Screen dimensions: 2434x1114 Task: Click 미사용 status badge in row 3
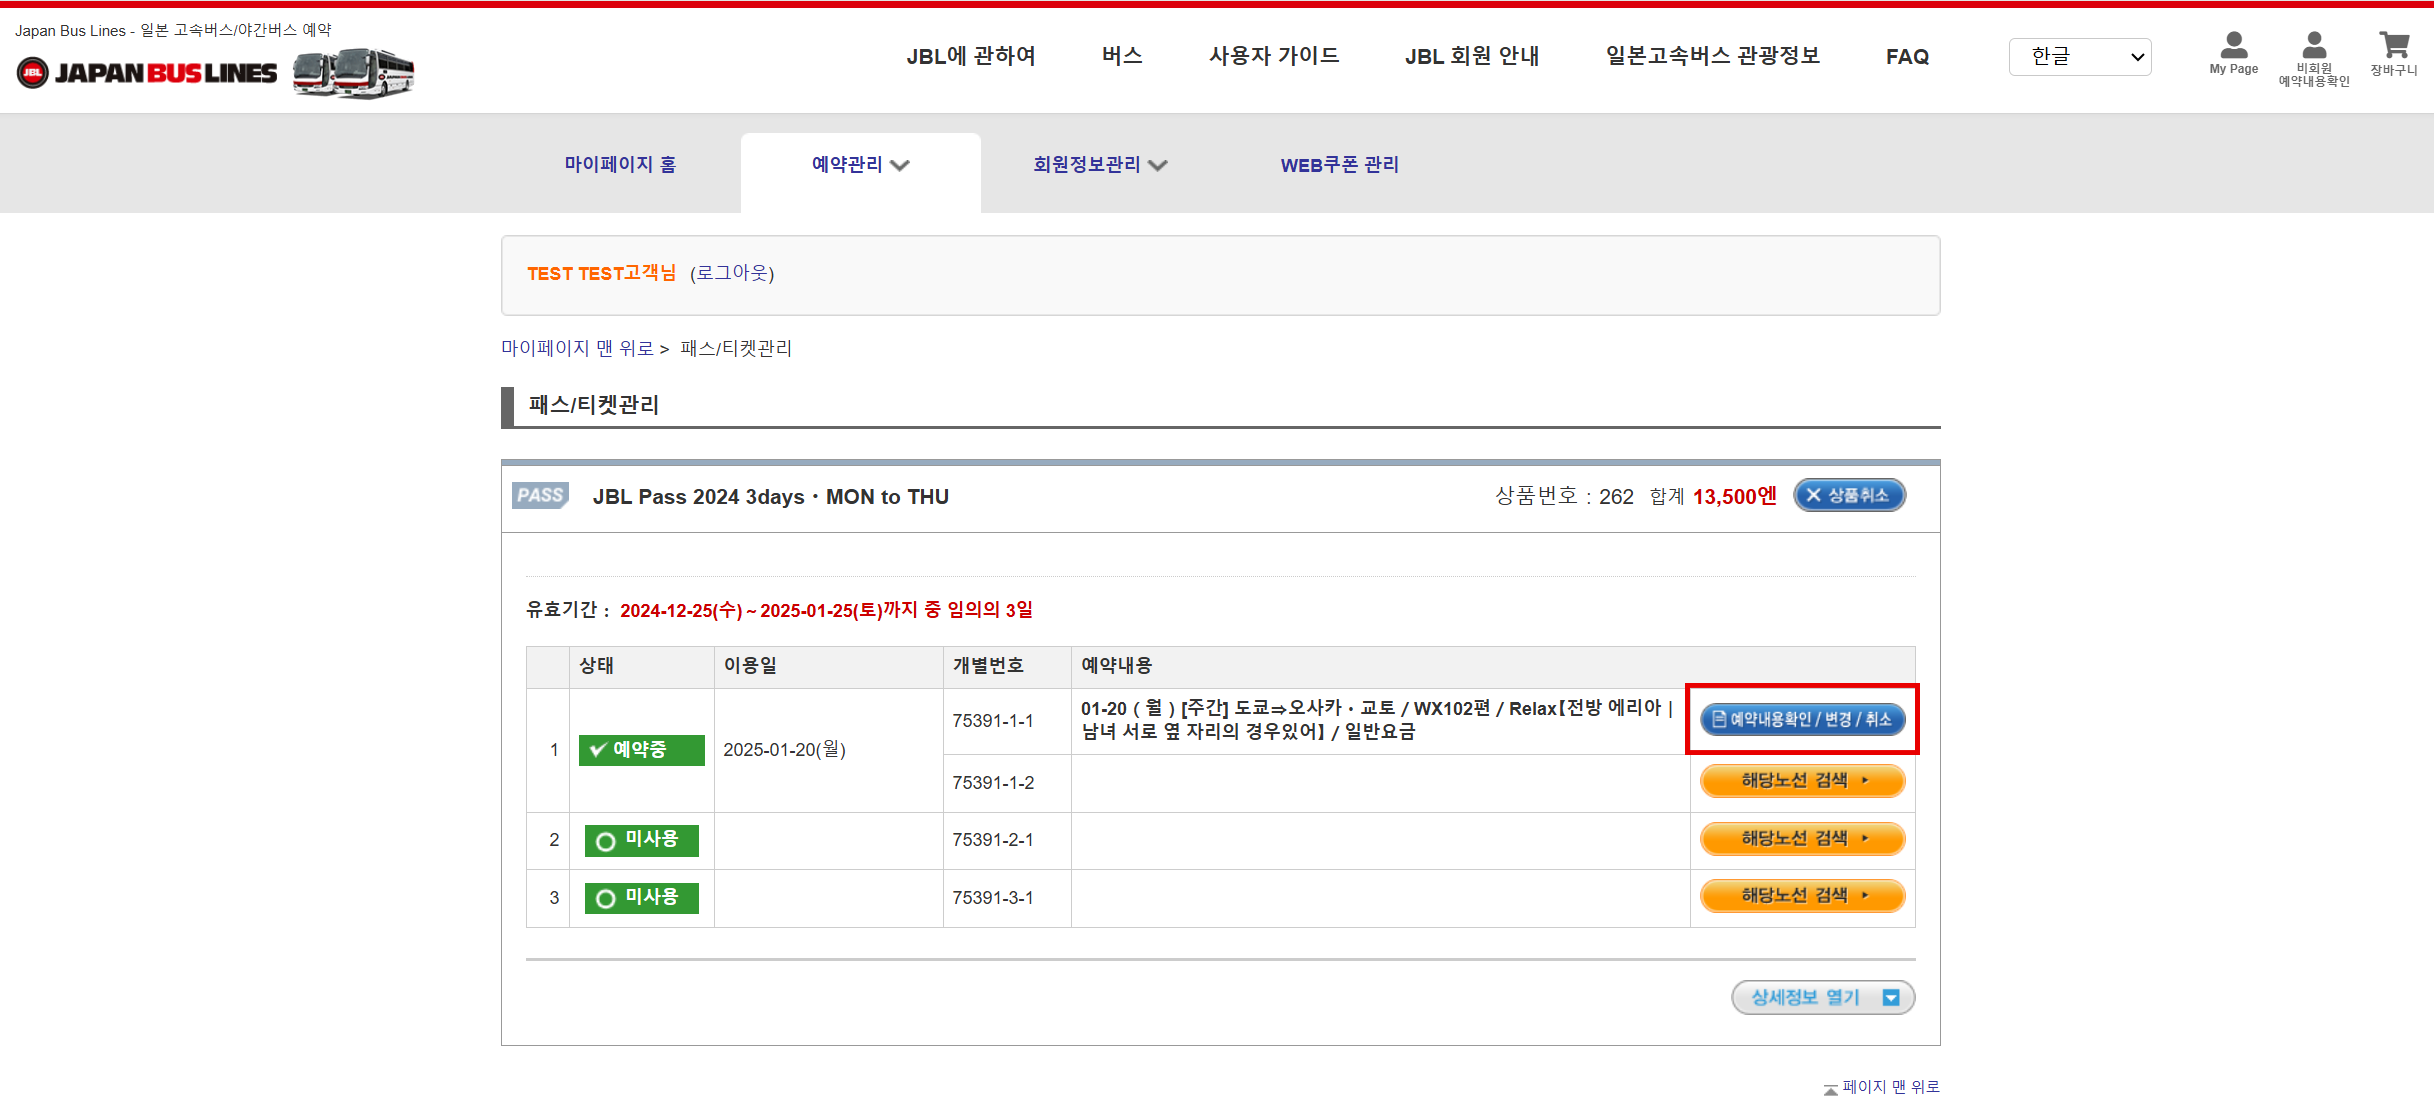pyautogui.click(x=641, y=898)
